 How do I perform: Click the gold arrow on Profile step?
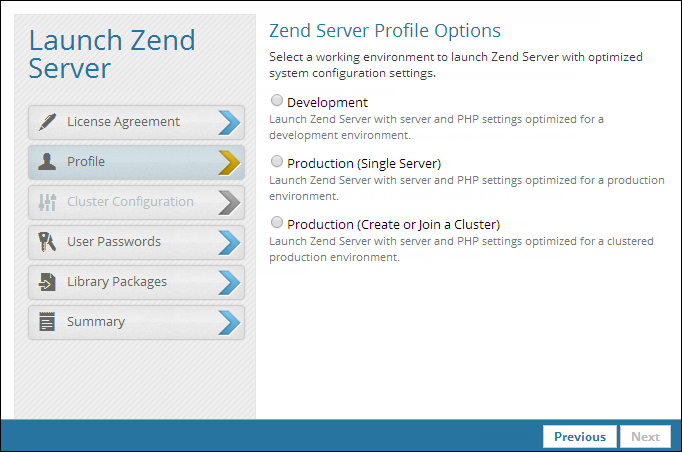229,162
